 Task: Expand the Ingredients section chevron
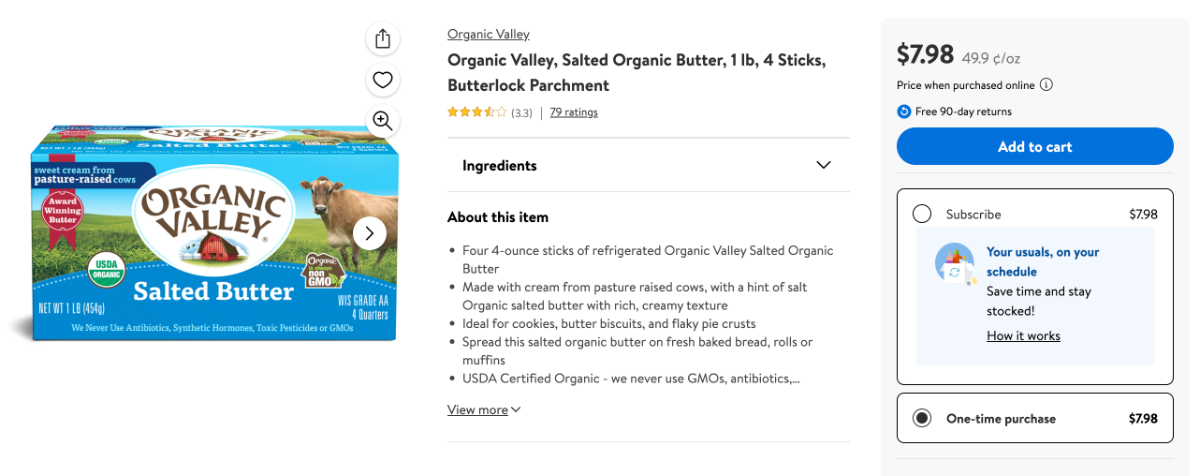(823, 165)
